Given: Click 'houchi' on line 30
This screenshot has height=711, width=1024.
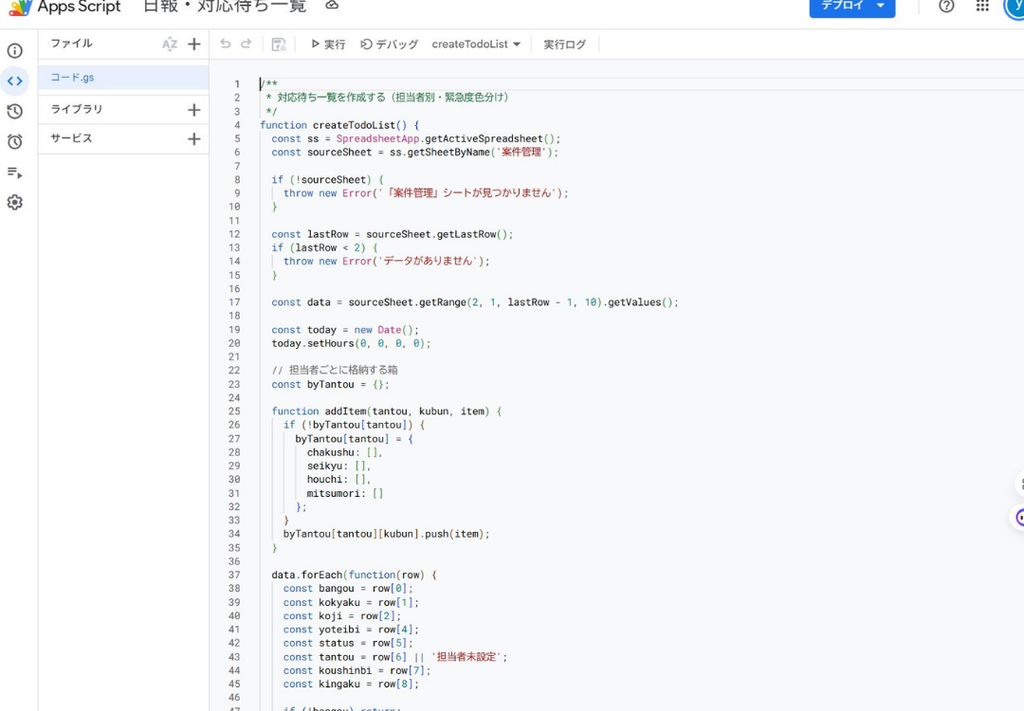Looking at the screenshot, I should point(325,479).
